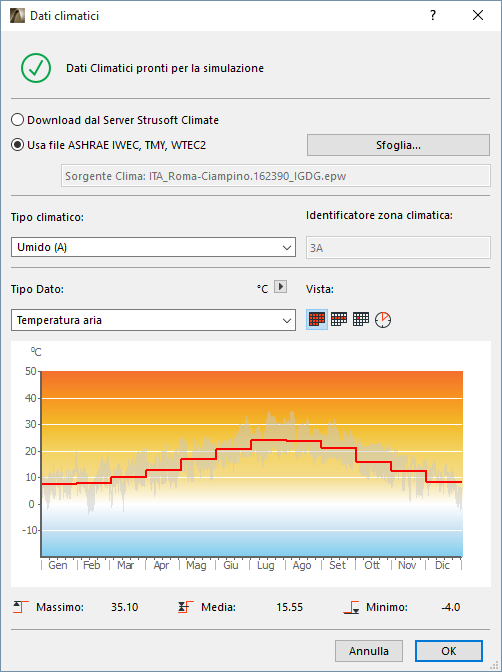Click the Media average value icon

tap(186, 607)
